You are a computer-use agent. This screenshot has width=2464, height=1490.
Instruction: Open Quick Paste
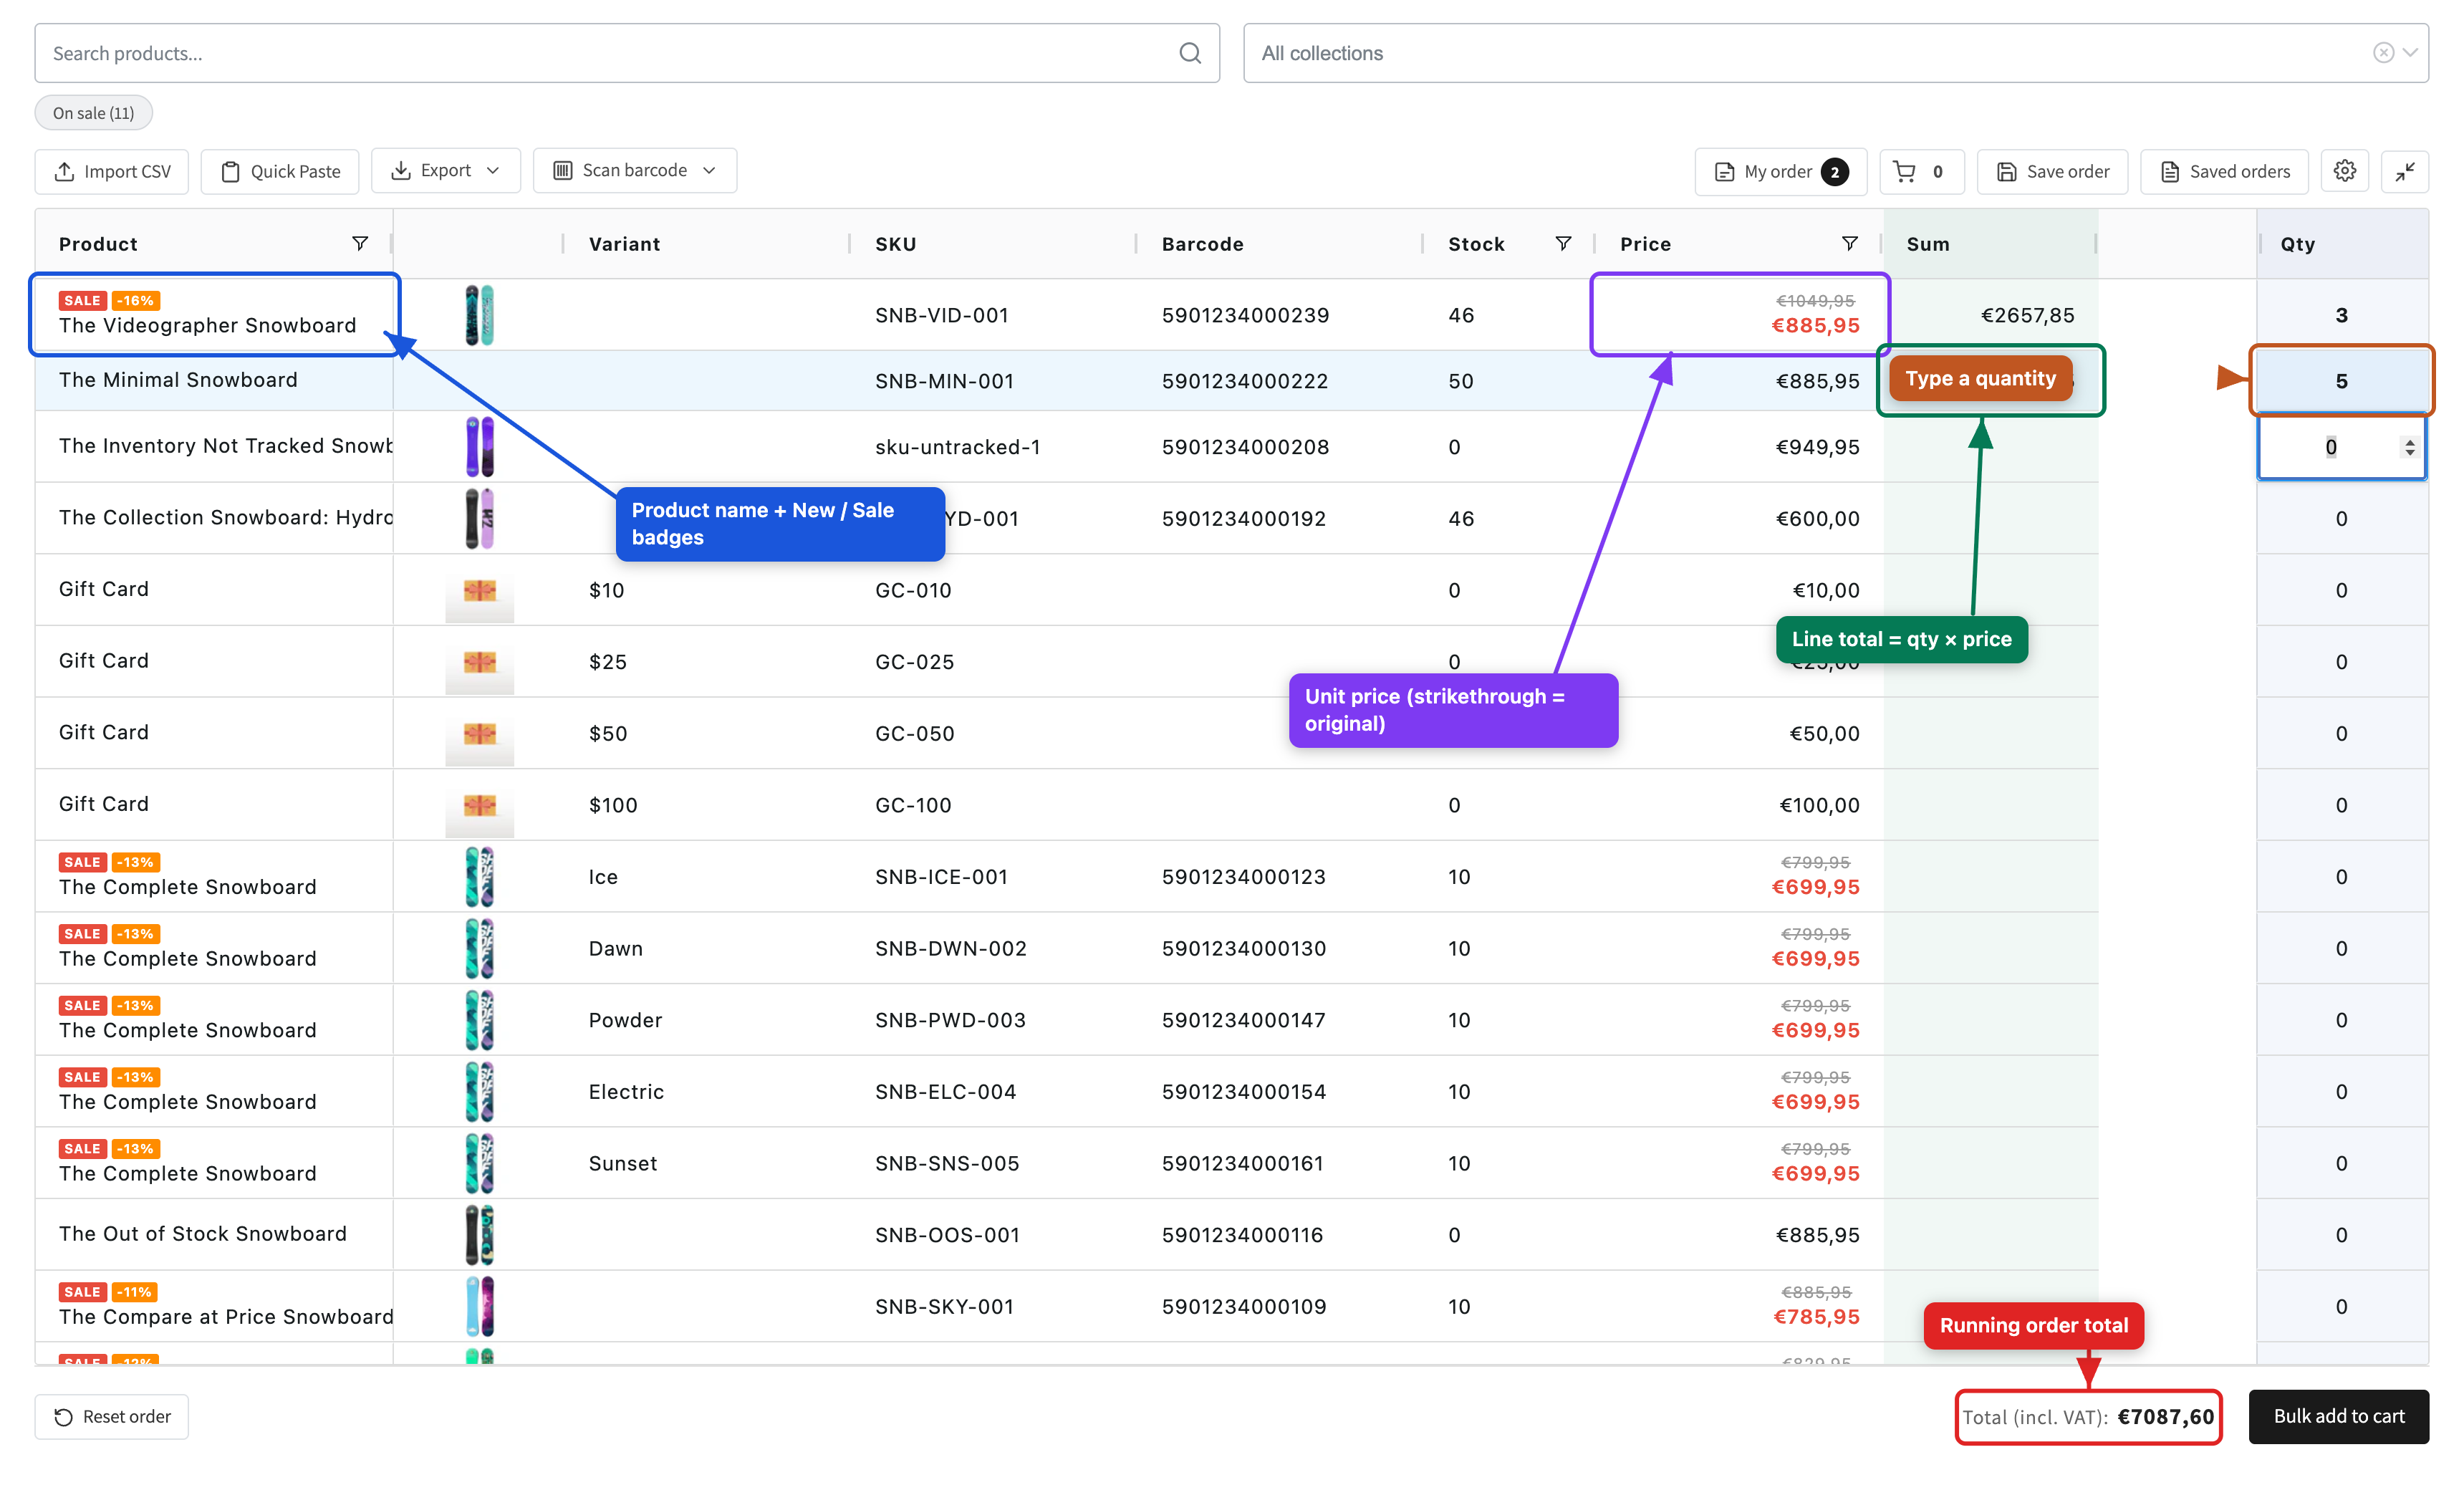click(x=280, y=171)
